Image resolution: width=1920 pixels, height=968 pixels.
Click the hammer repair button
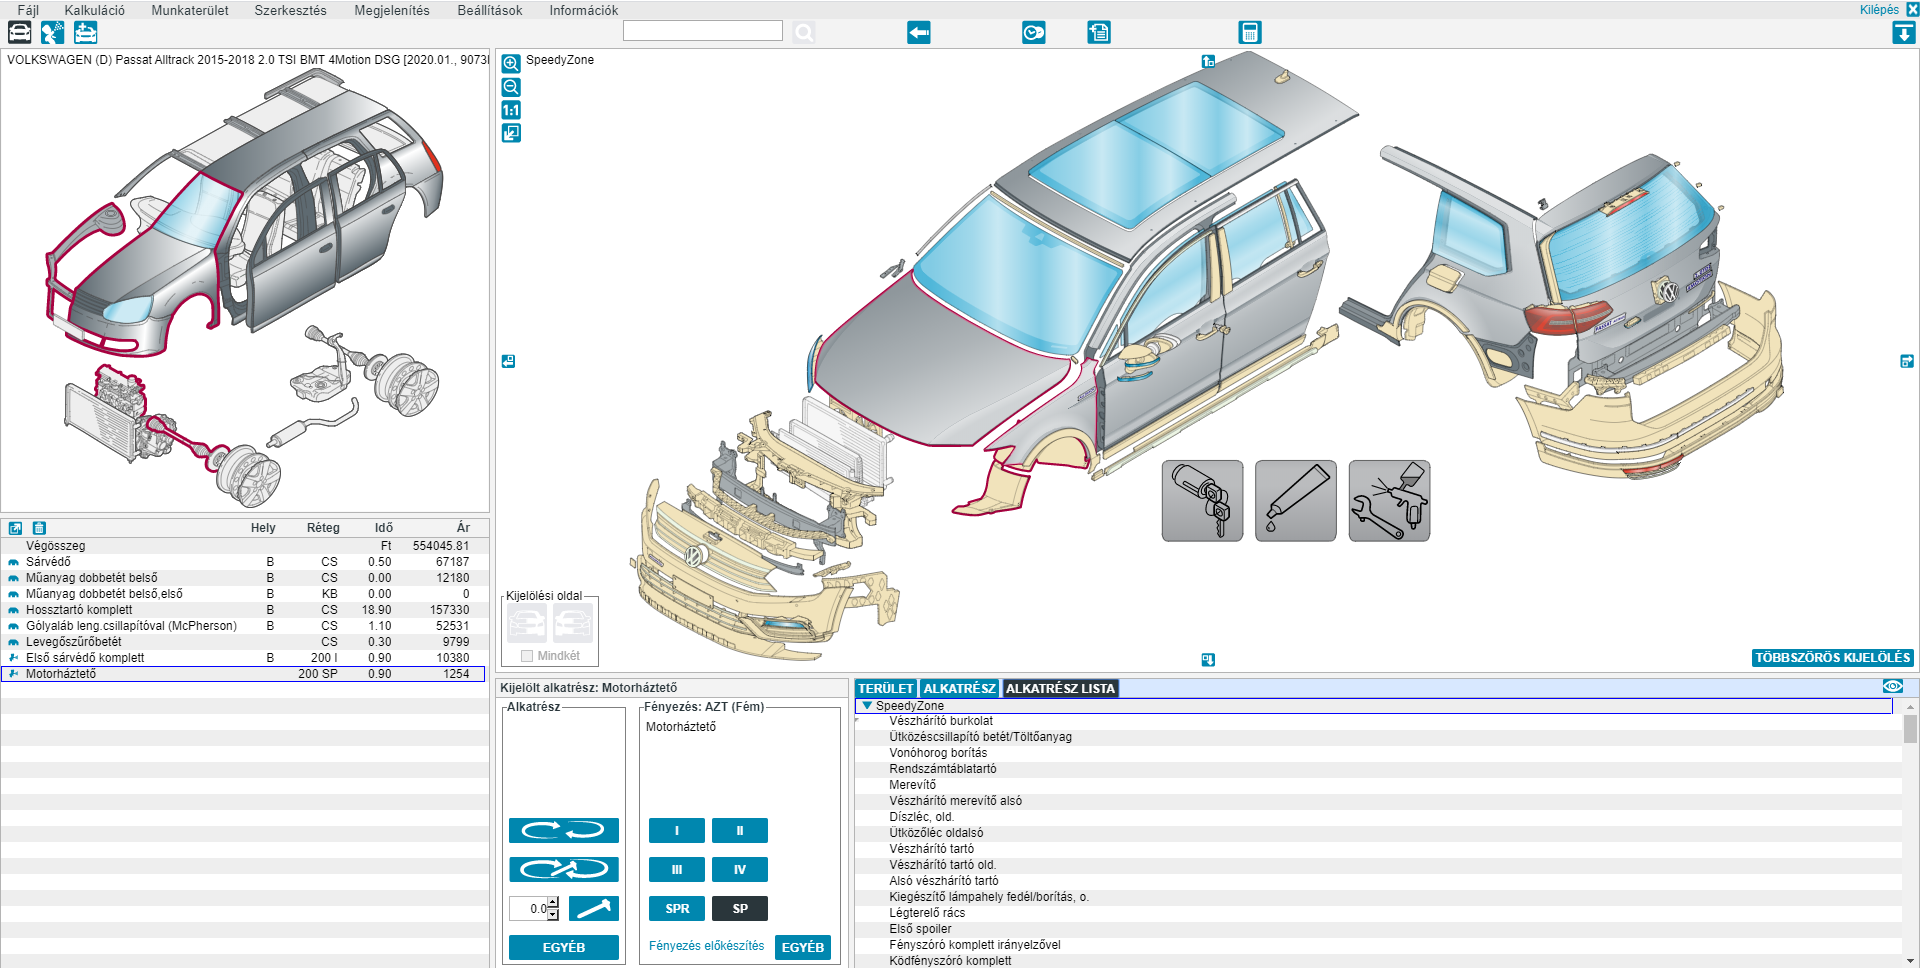coord(594,908)
